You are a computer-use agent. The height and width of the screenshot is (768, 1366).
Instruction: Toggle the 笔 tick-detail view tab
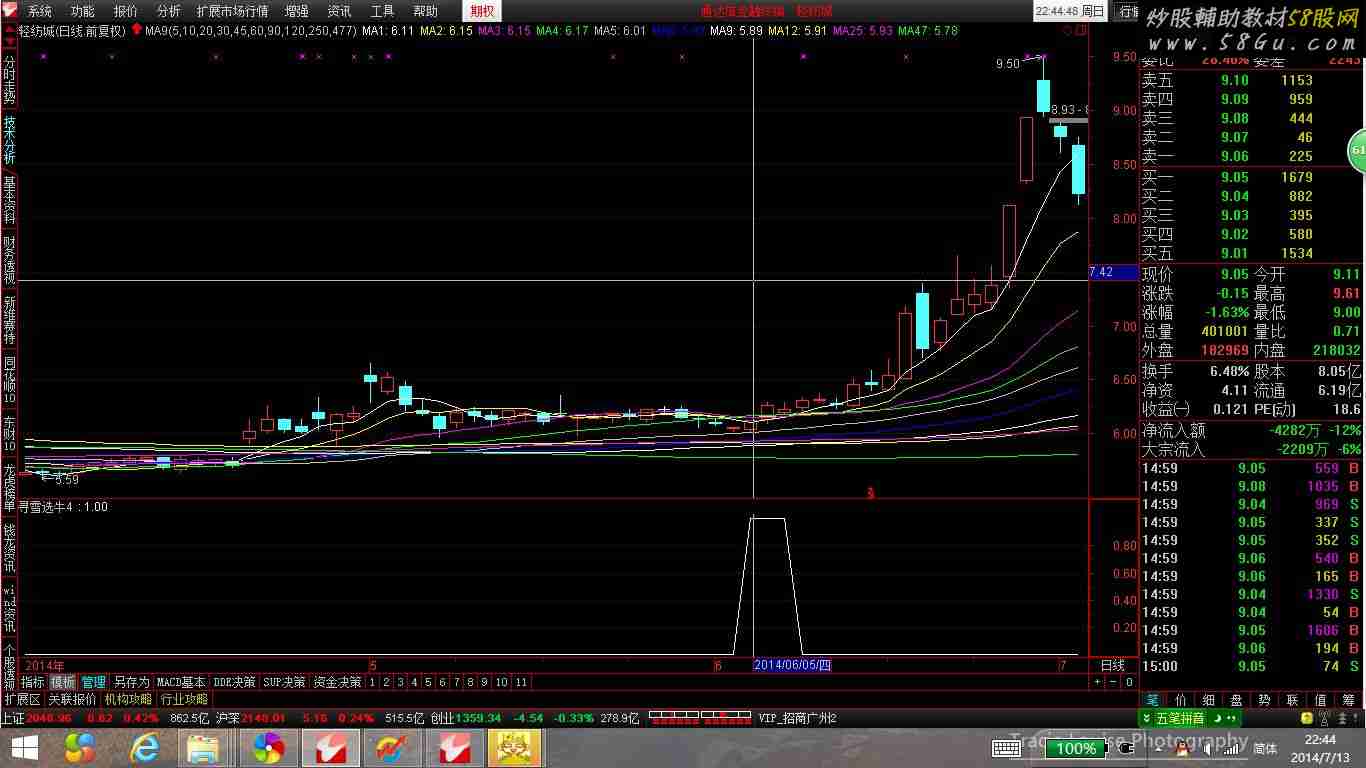tap(1152, 700)
